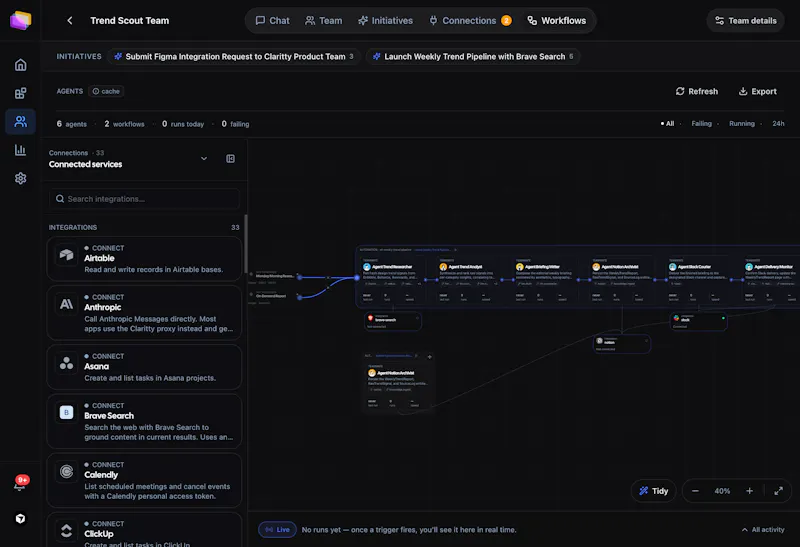Toggle the Live indicator

(278, 530)
